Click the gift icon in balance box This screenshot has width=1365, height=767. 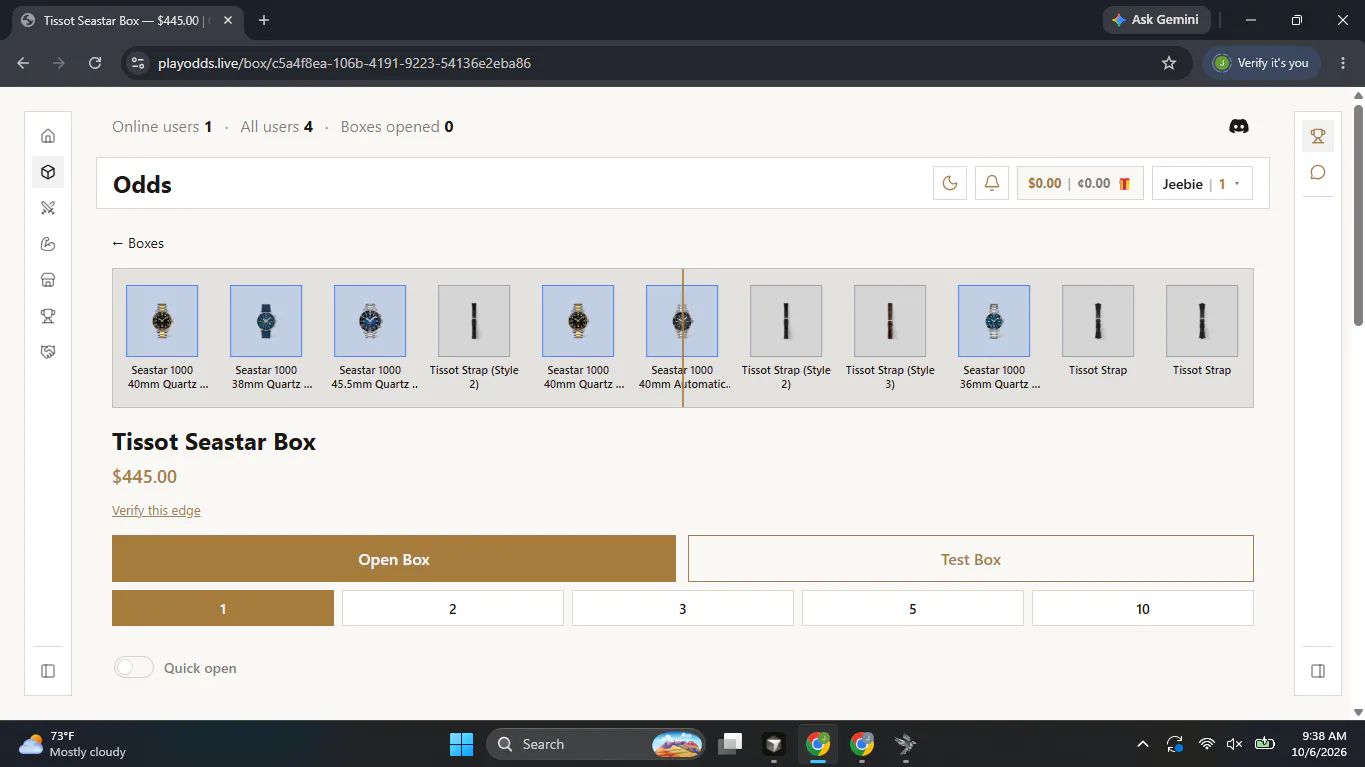1124,184
